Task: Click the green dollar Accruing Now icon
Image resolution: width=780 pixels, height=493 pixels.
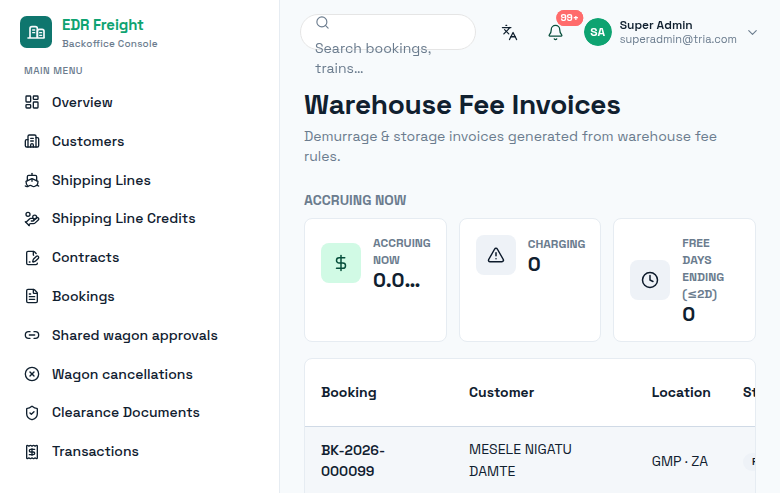Action: coord(341,263)
